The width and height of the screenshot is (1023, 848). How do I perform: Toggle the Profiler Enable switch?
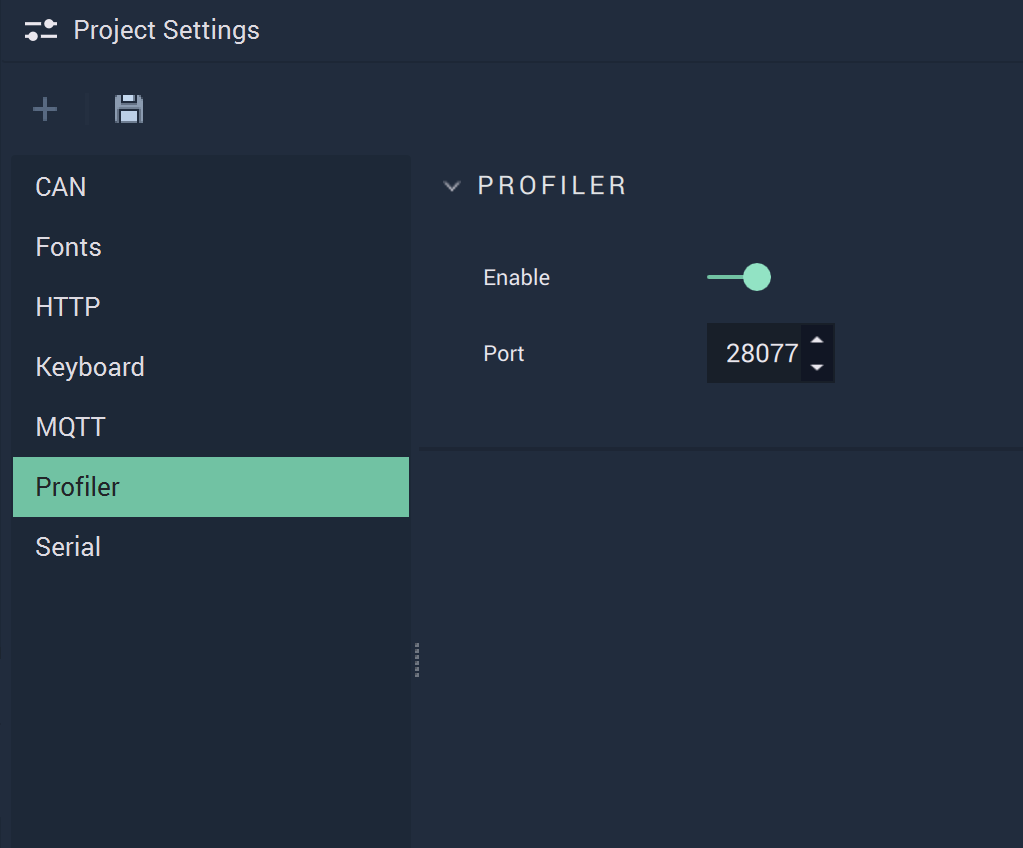(739, 277)
